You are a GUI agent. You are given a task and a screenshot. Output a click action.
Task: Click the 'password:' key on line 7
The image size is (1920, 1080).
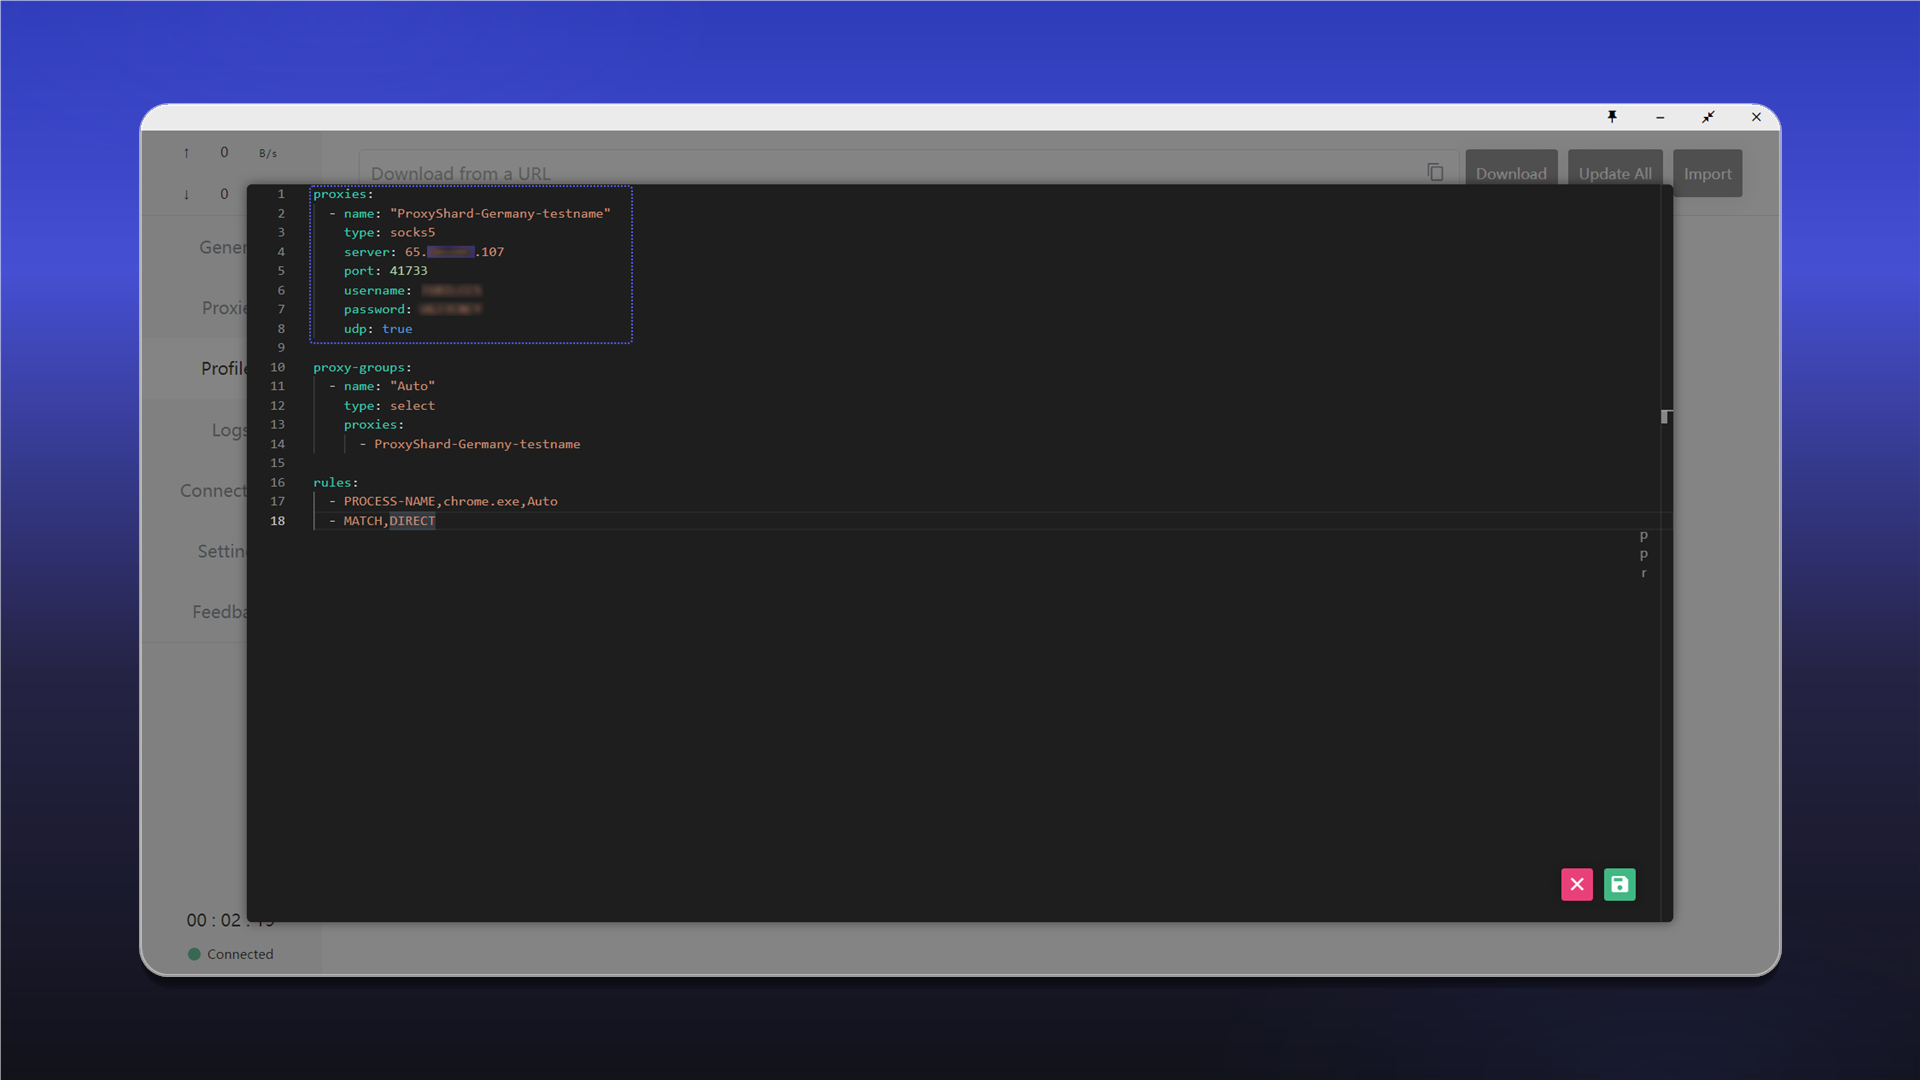pos(378,309)
